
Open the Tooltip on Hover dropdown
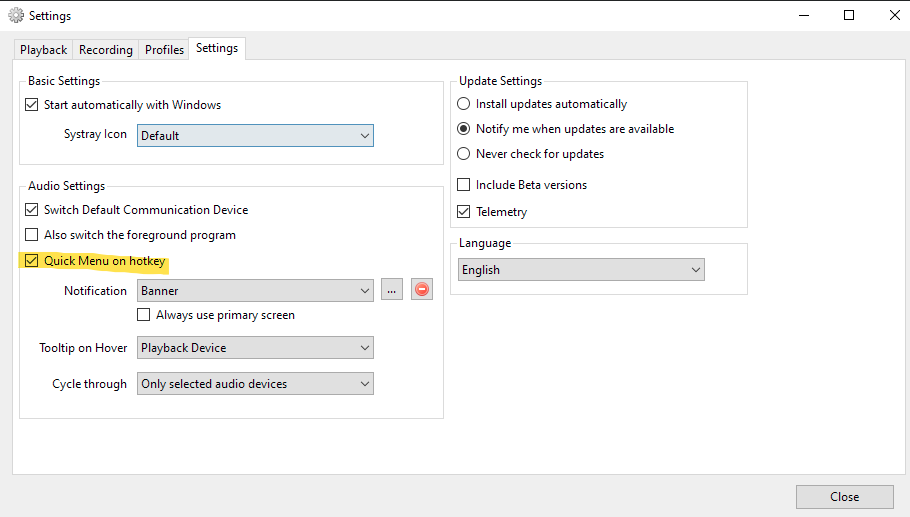click(255, 348)
